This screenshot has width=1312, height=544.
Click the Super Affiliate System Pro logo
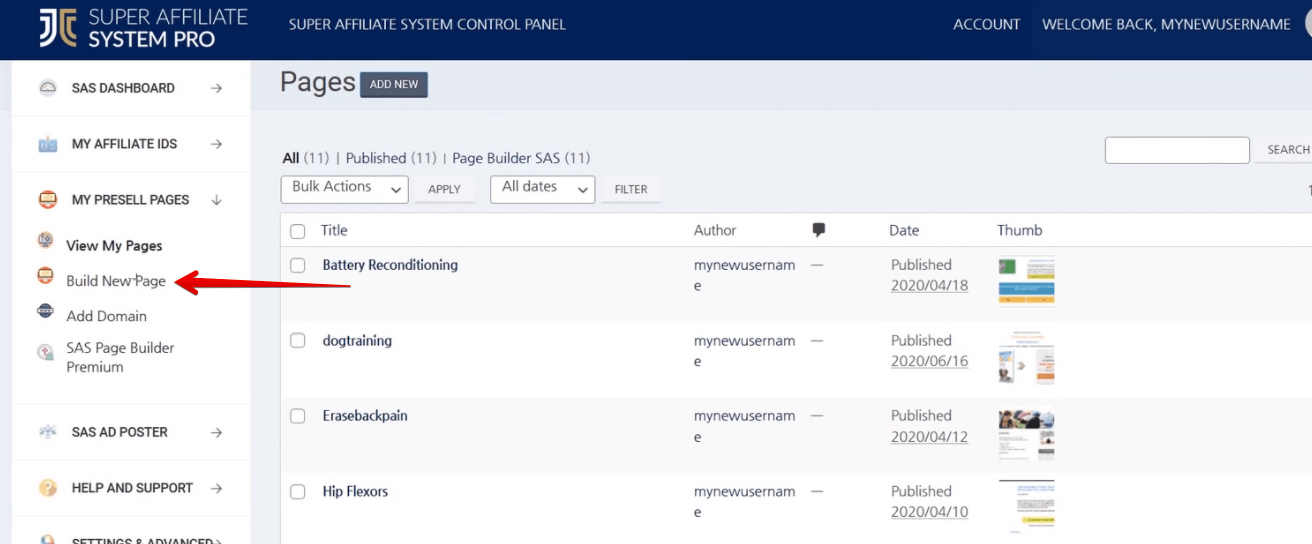coord(143,29)
